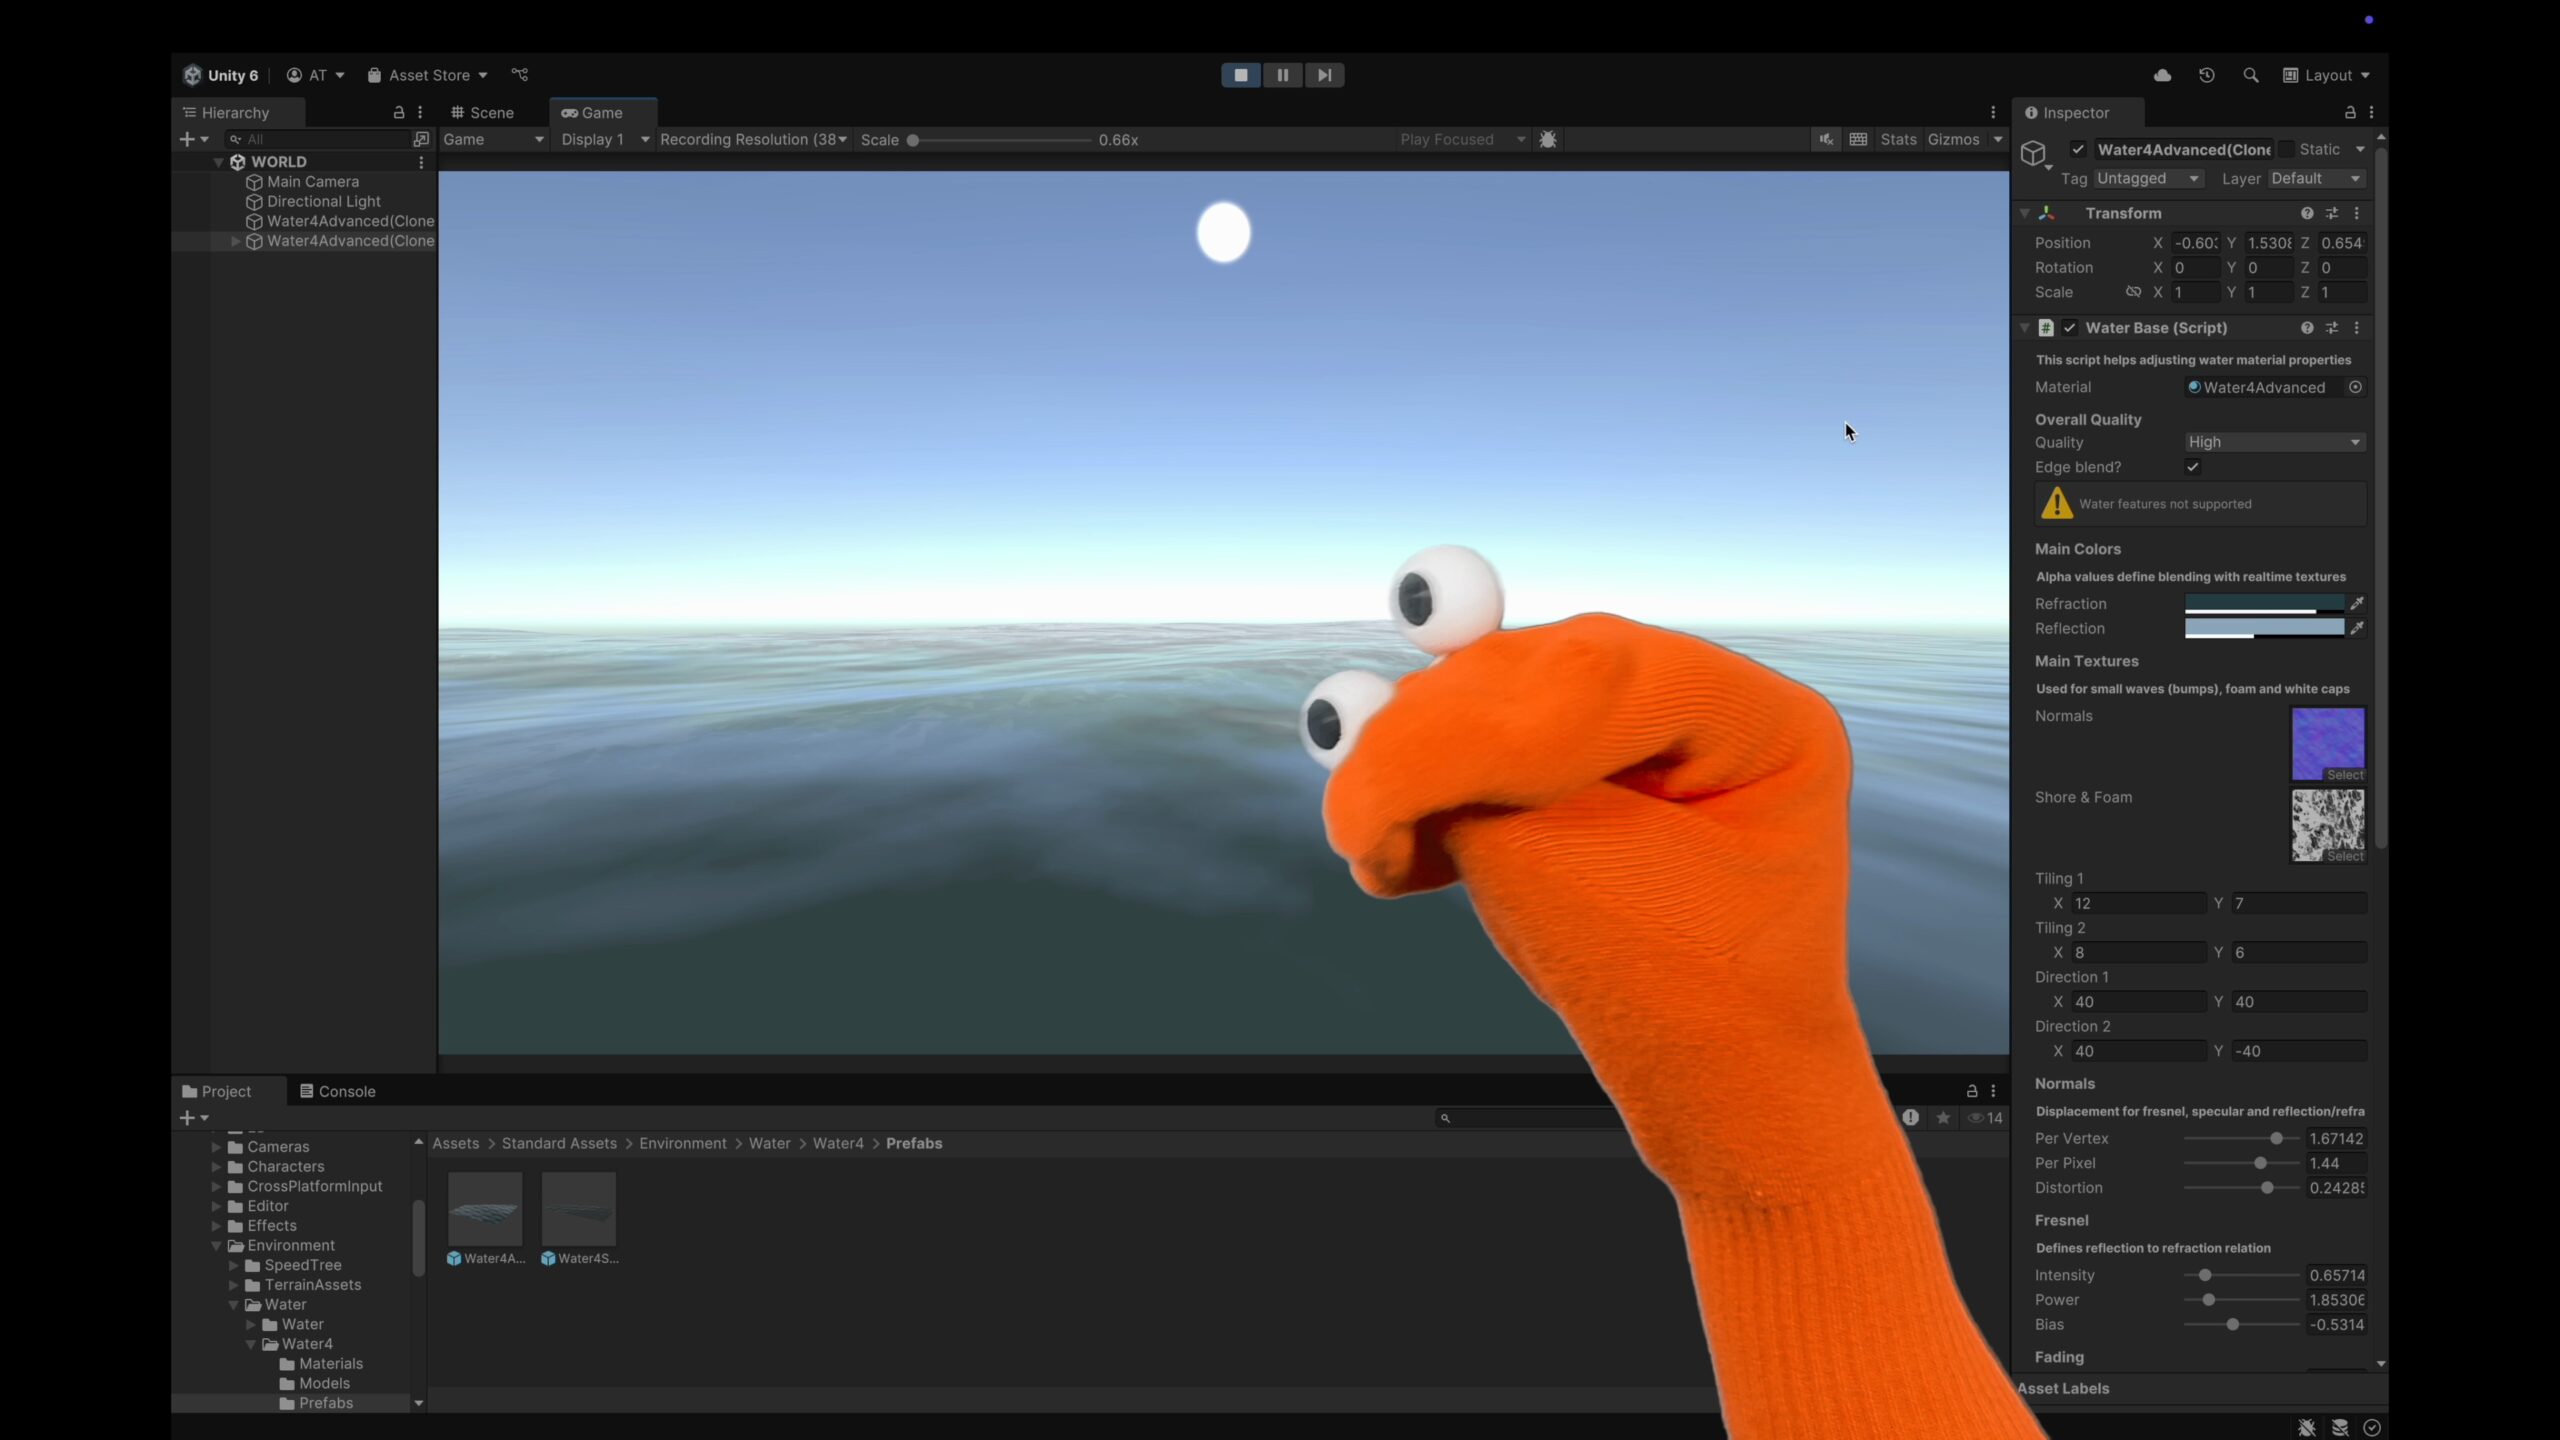The width and height of the screenshot is (2560, 1440).
Task: Open the Console tab
Action: tap(337, 1091)
